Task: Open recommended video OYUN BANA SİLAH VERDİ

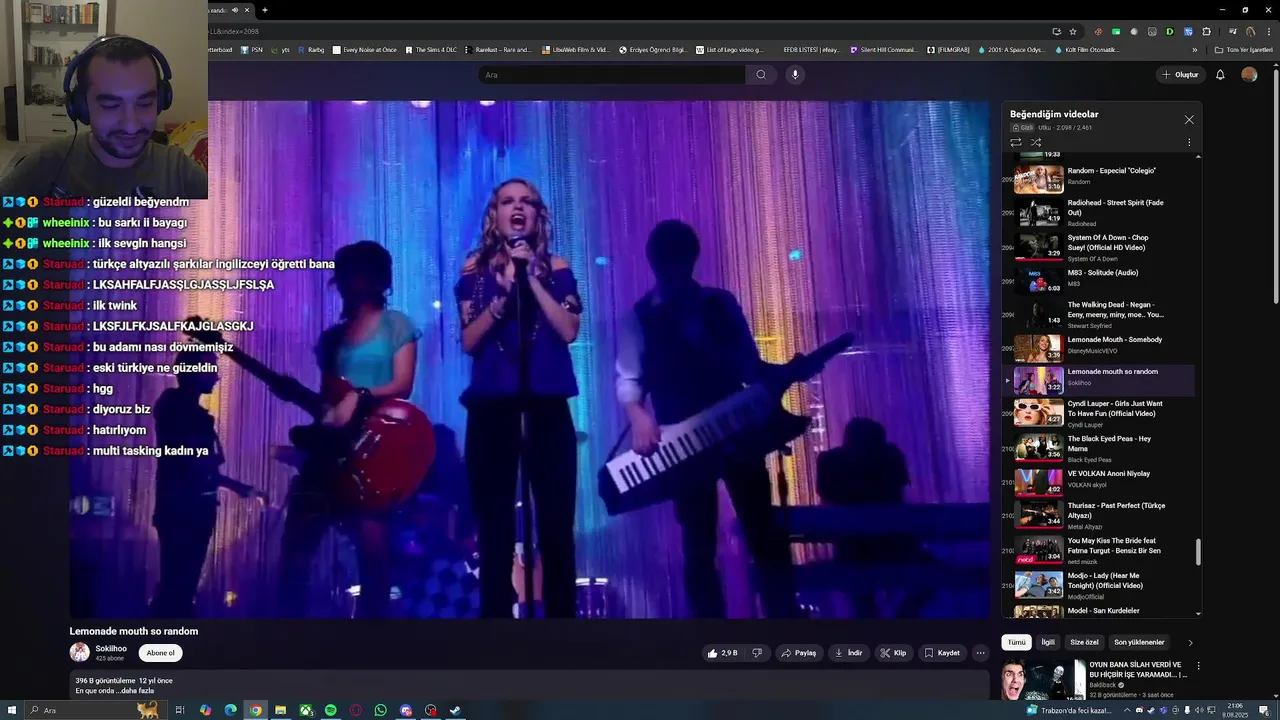Action: tap(1137, 669)
